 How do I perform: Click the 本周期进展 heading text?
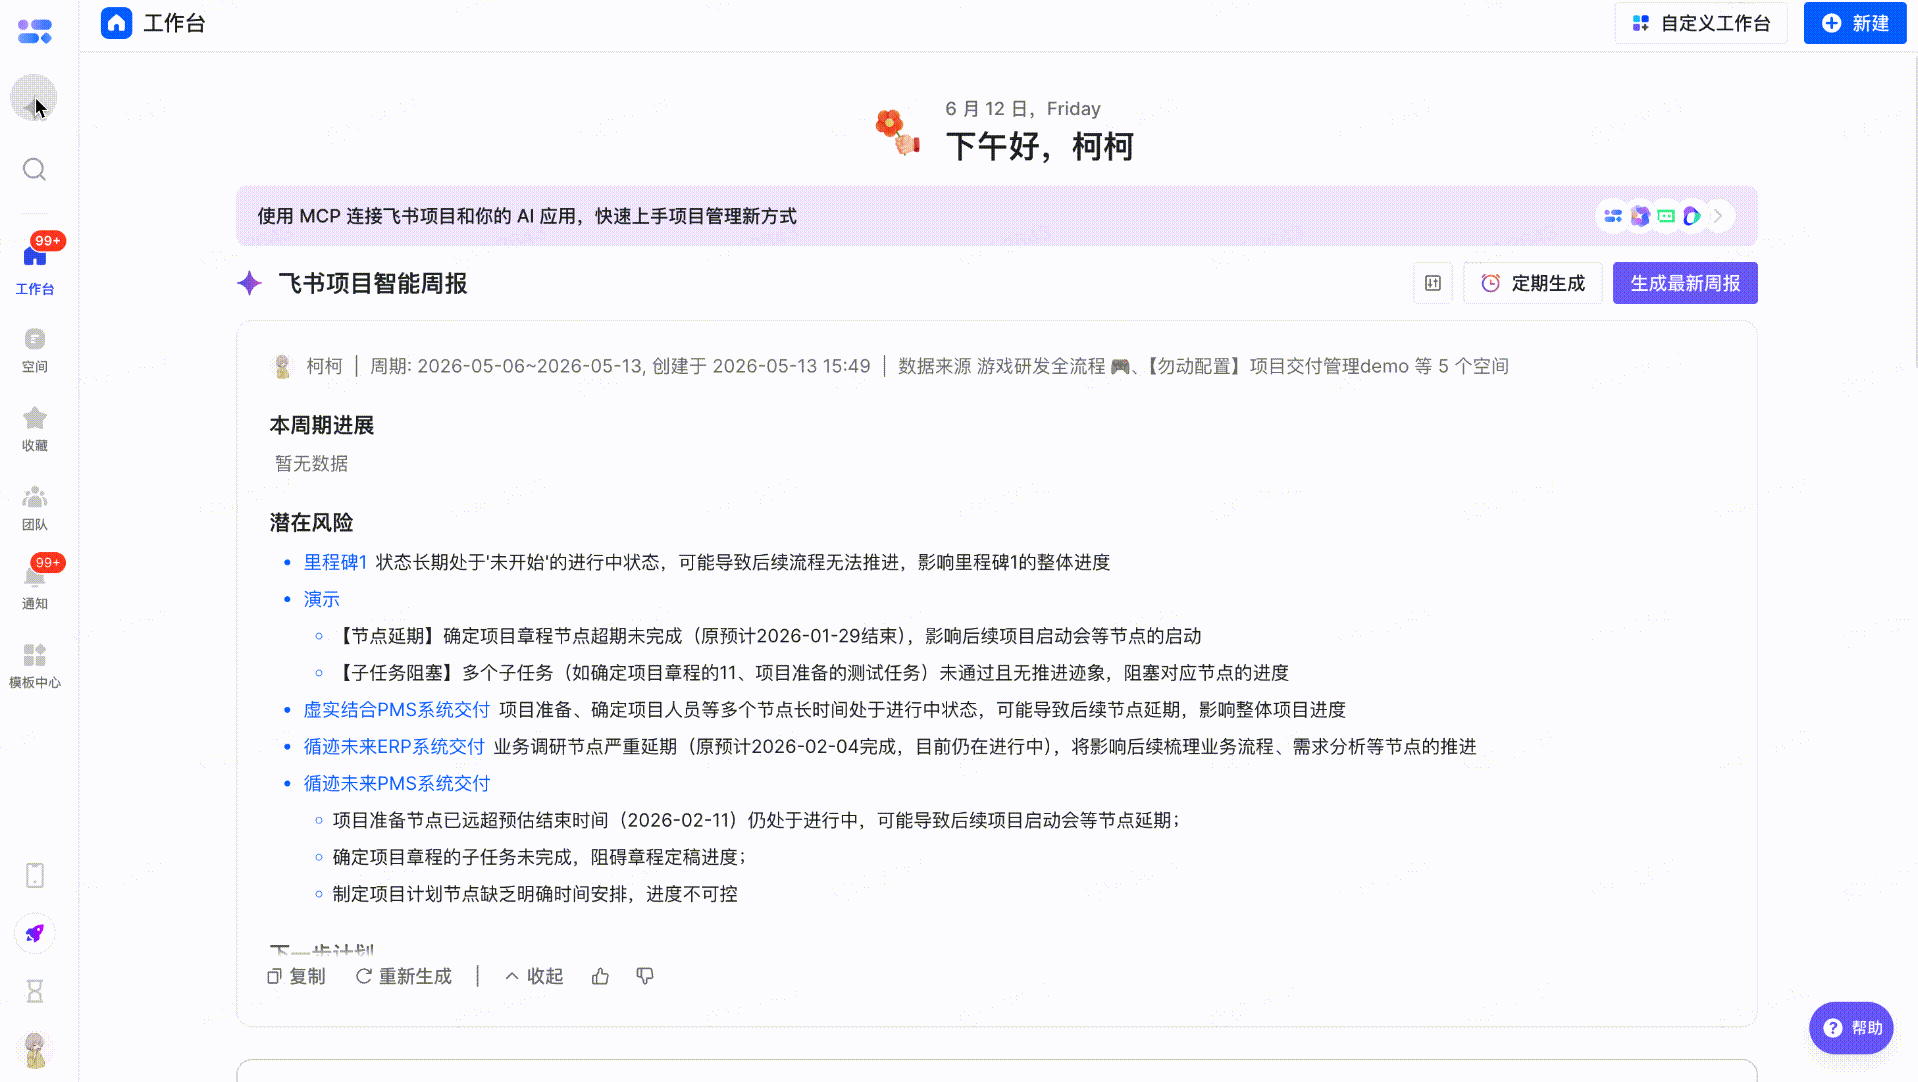(322, 425)
